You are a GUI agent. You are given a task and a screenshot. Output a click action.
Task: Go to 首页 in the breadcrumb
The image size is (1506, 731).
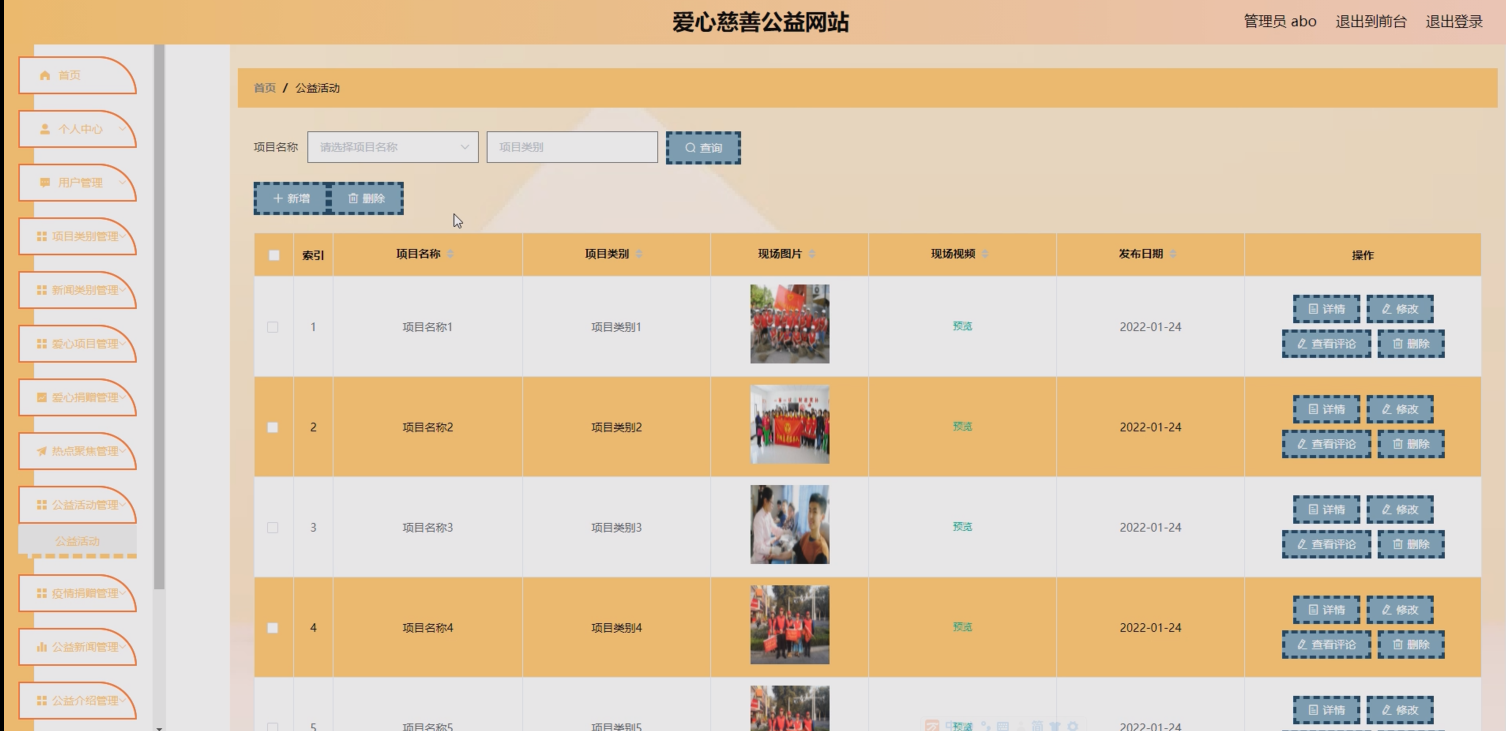(265, 88)
